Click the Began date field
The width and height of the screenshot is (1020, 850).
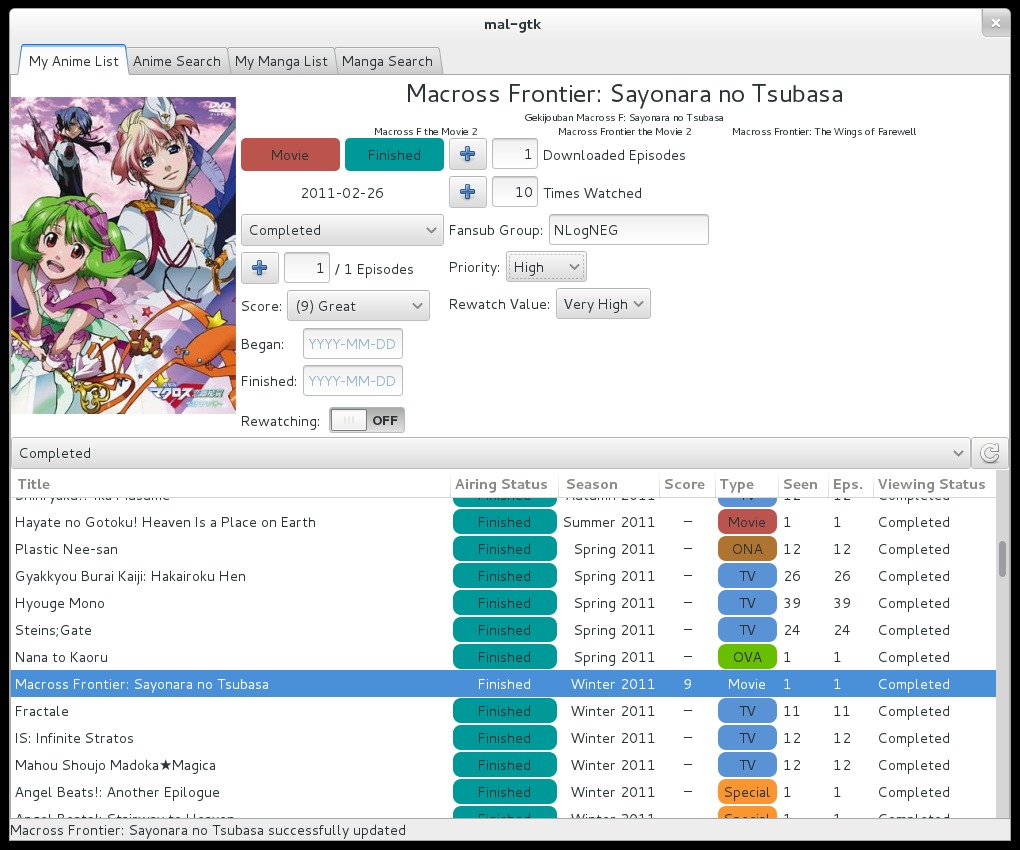click(x=353, y=344)
